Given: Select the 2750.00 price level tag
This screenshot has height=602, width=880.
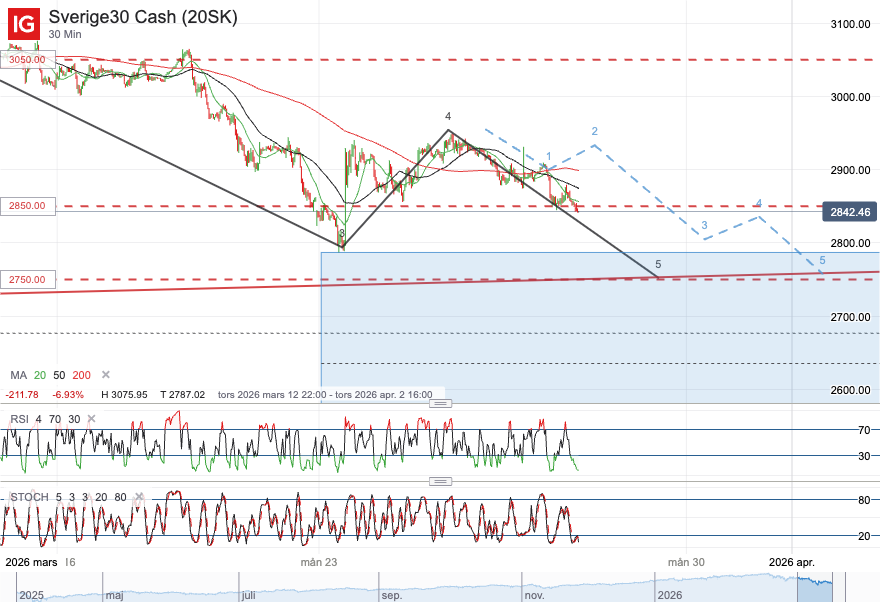Looking at the screenshot, I should pyautogui.click(x=28, y=279).
